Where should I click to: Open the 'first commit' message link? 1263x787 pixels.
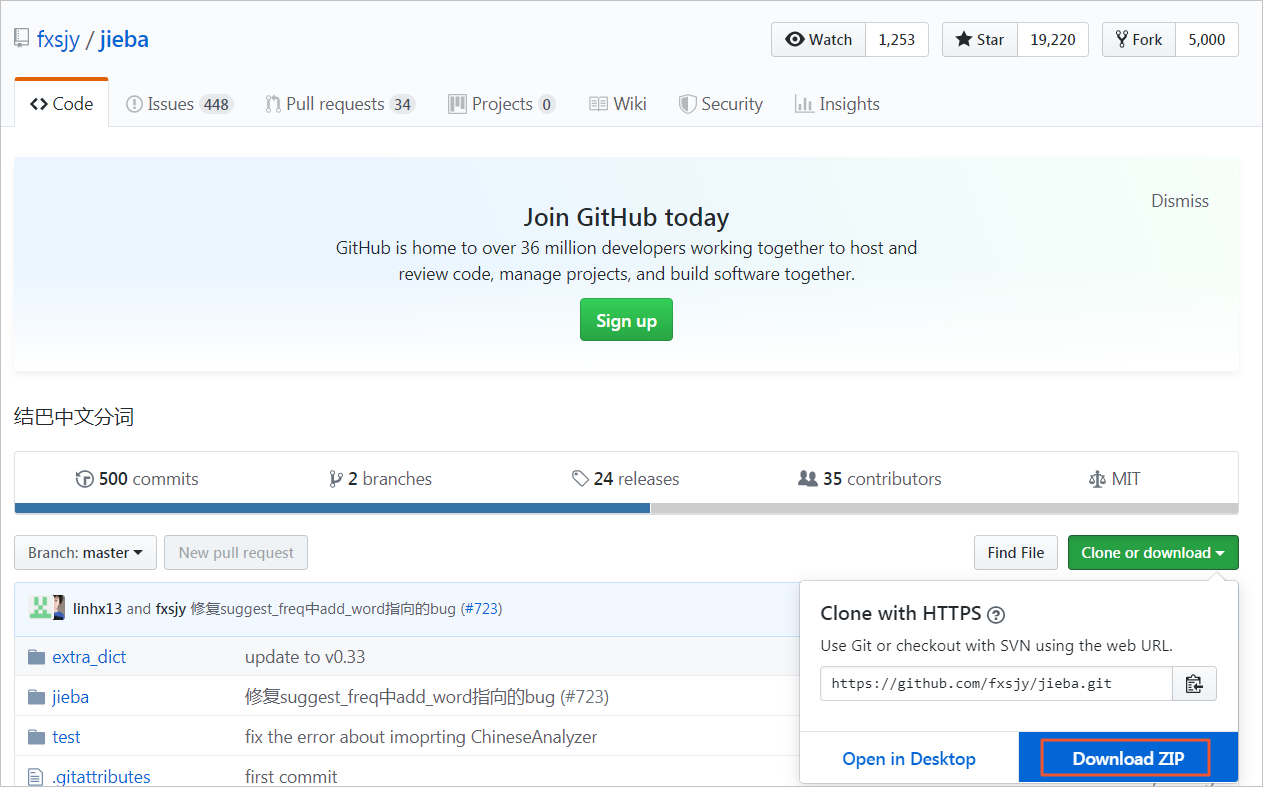(x=291, y=777)
